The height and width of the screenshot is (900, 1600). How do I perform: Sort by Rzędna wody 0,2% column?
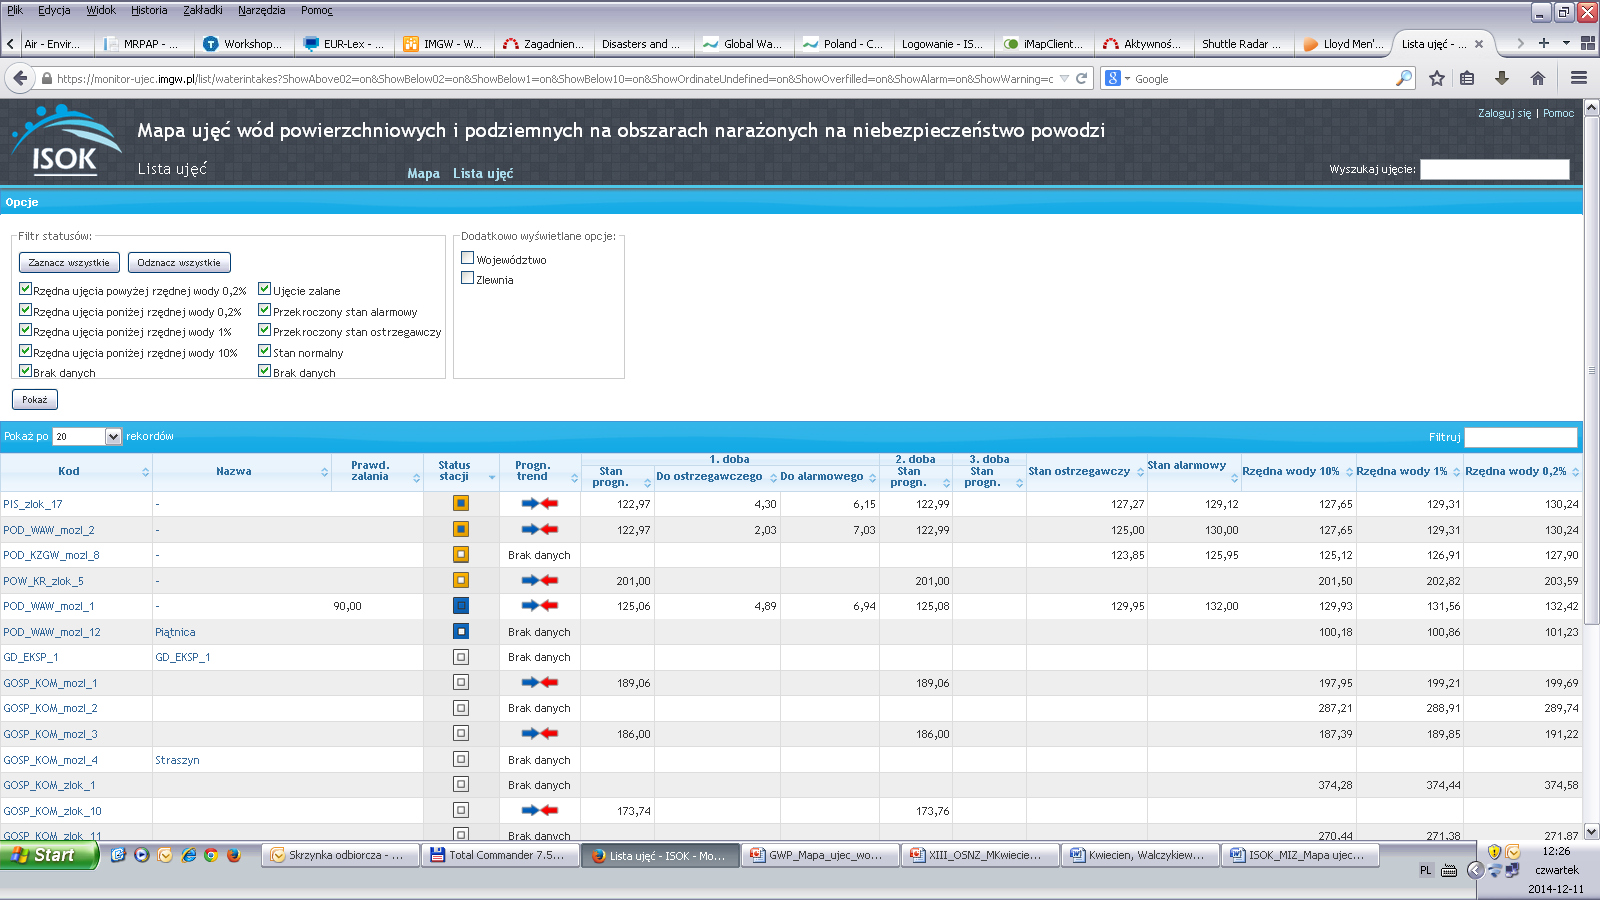pos(1523,471)
